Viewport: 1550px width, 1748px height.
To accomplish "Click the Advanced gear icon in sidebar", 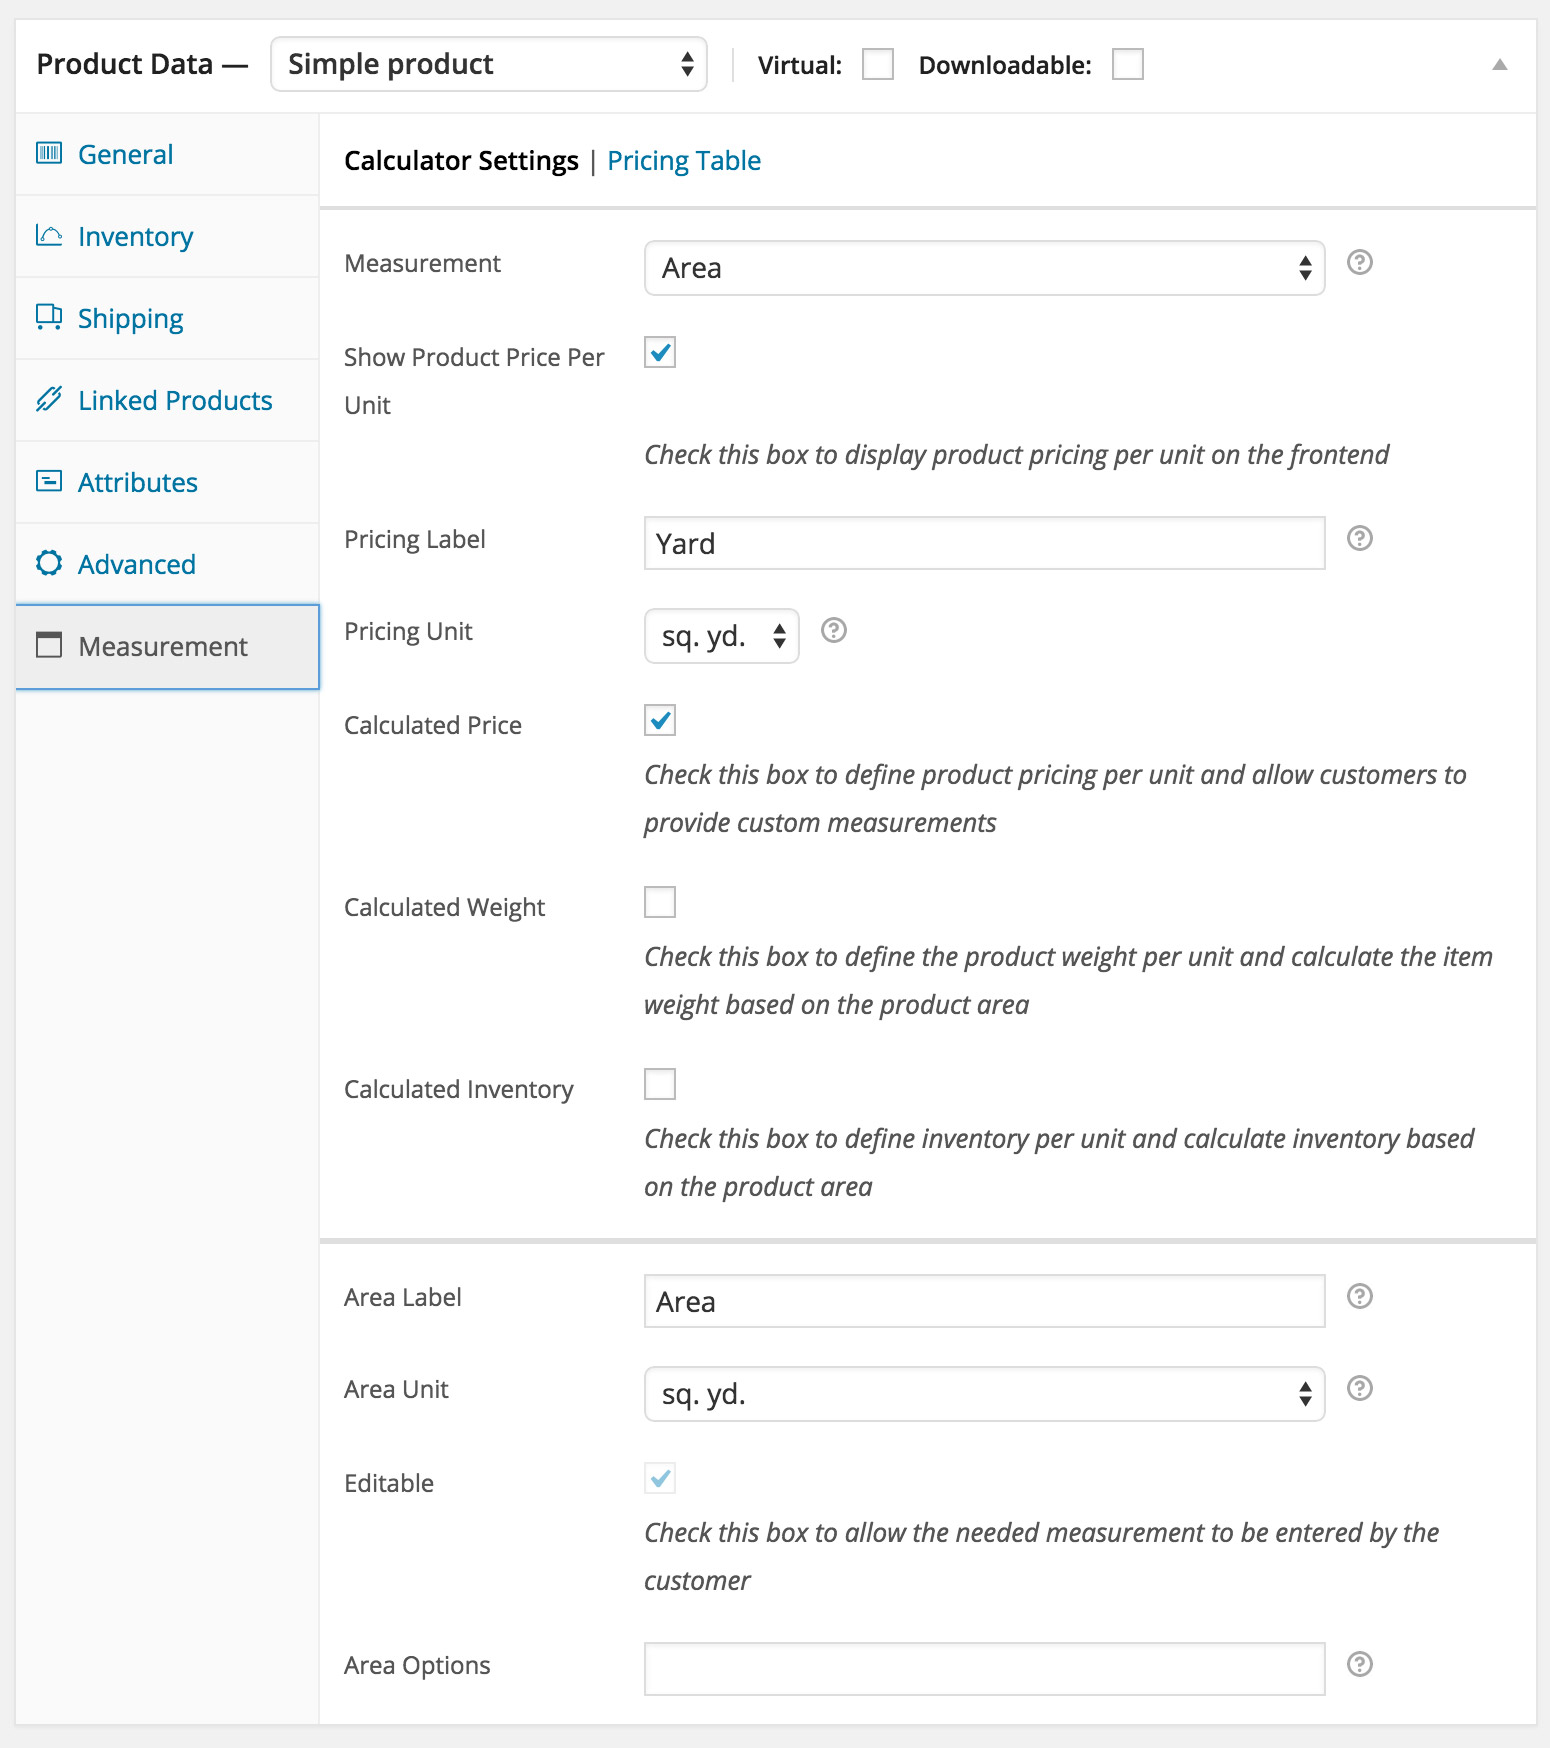I will 49,563.
